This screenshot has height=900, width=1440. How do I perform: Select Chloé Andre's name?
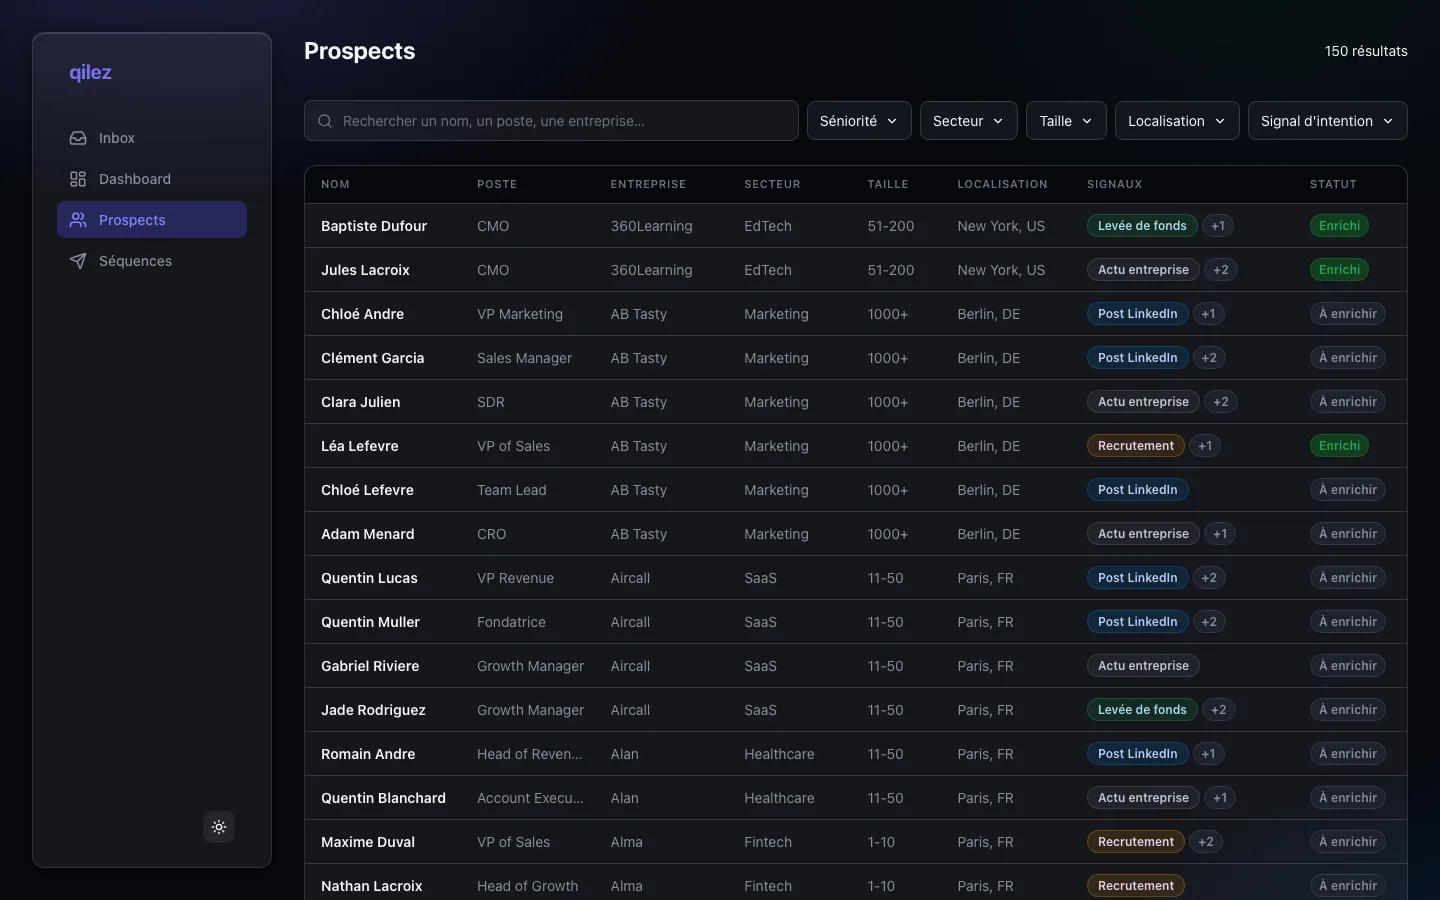pos(362,314)
